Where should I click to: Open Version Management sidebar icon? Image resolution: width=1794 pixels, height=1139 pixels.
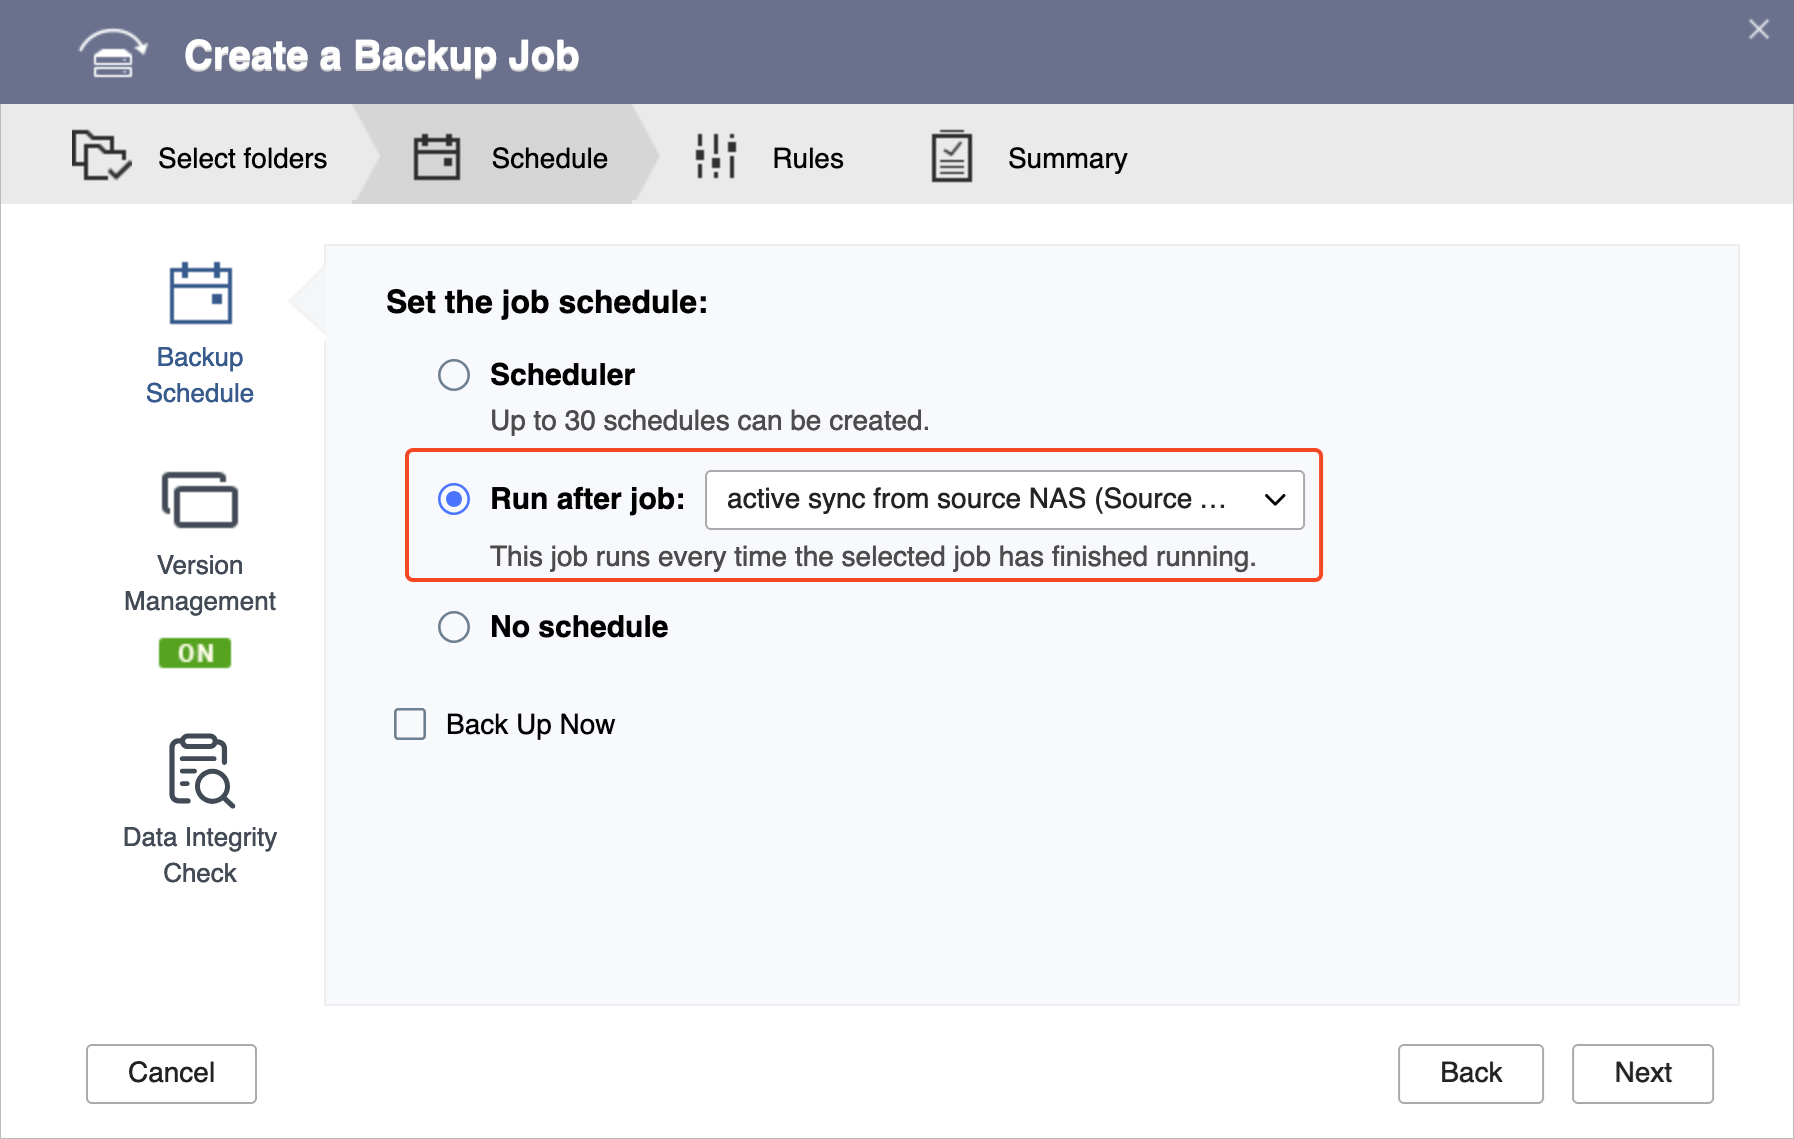200,500
